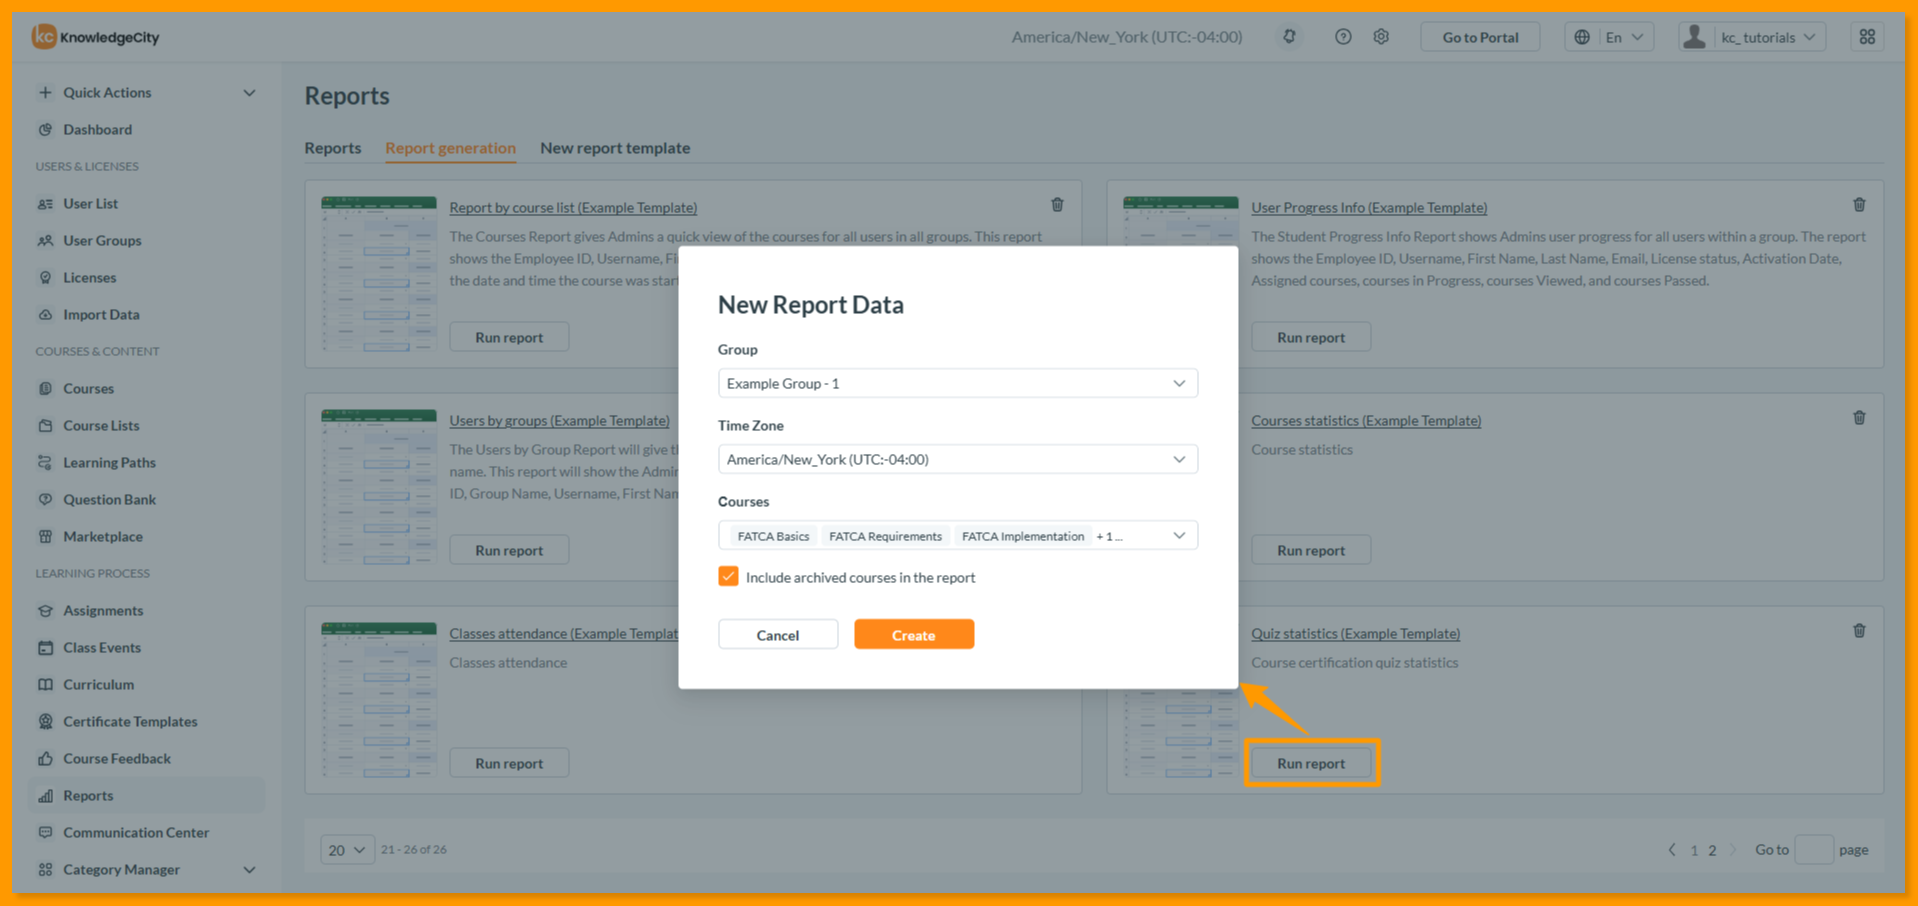
Task: Click Users by groups template thumbnail
Action: (379, 487)
